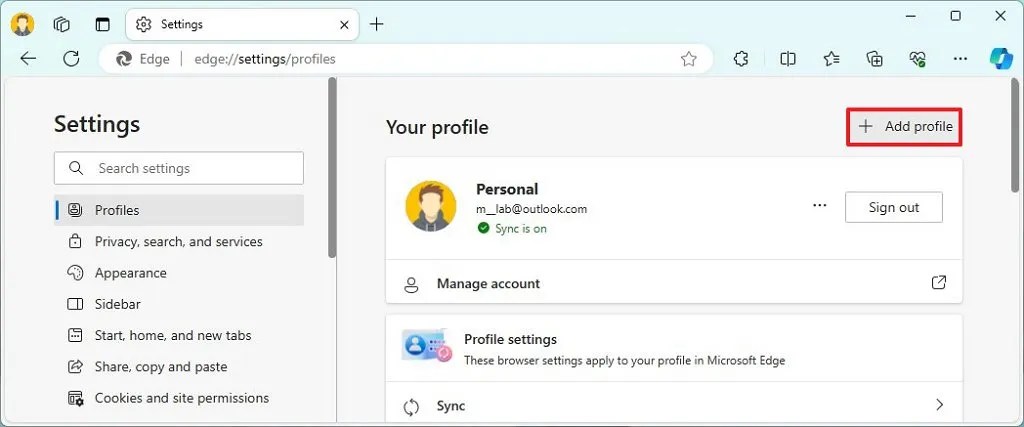1024x427 pixels.
Task: Click the address bar URL
Action: [x=265, y=59]
